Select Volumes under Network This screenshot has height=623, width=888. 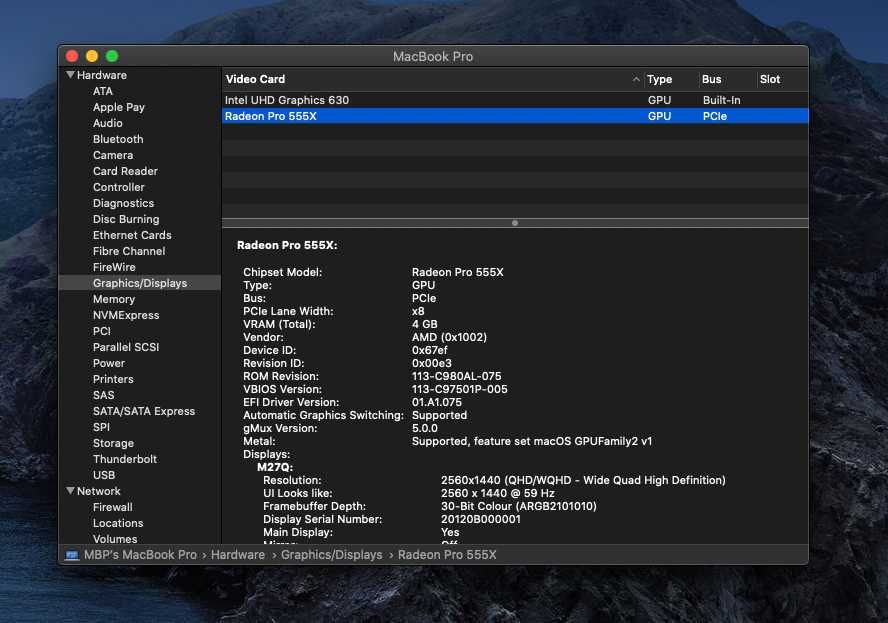pos(115,539)
